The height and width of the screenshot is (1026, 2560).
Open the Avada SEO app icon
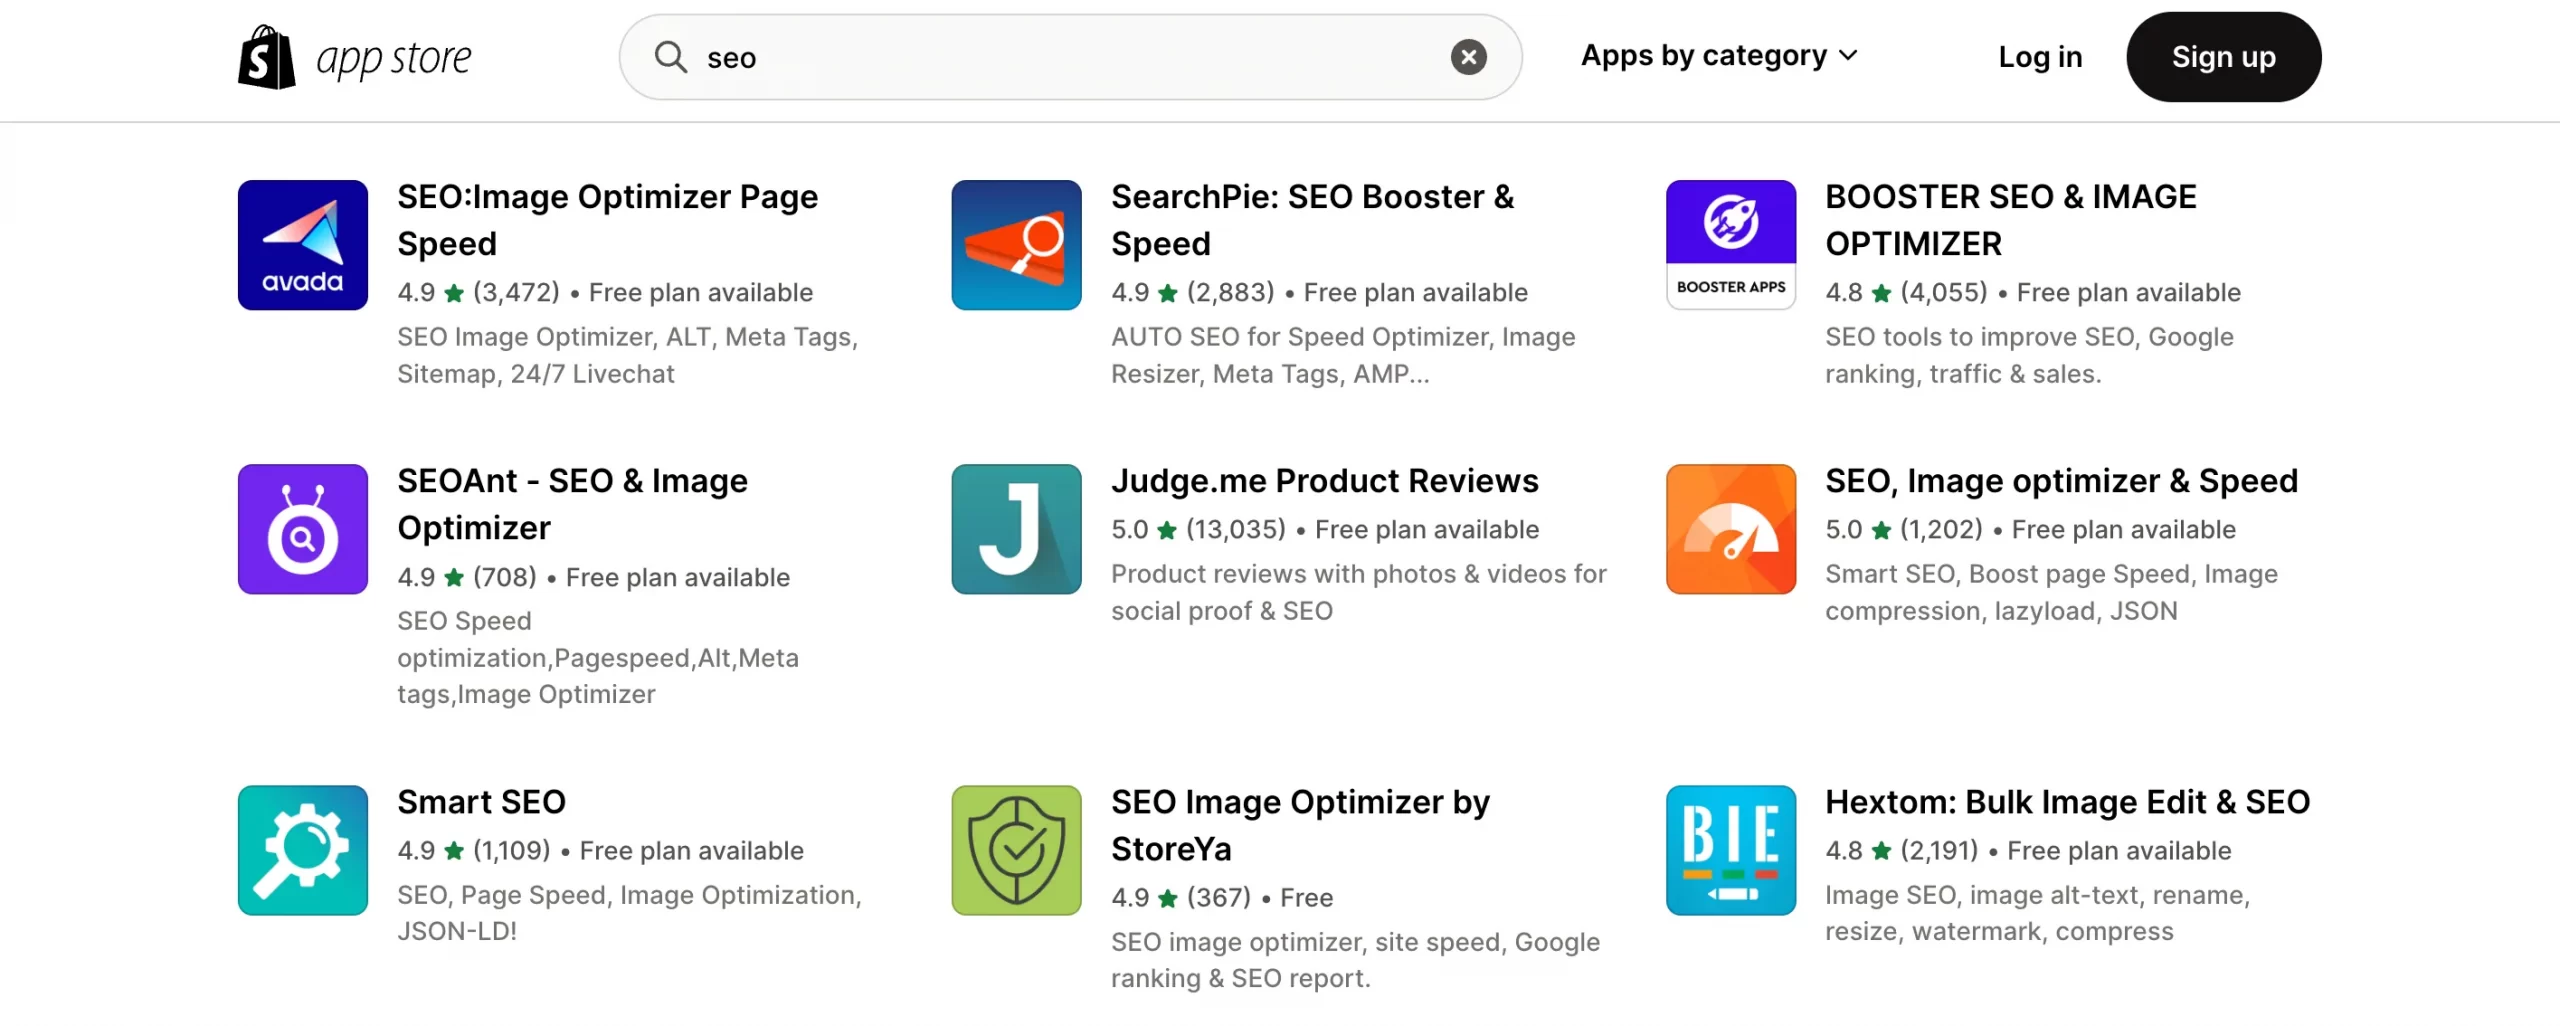303,245
